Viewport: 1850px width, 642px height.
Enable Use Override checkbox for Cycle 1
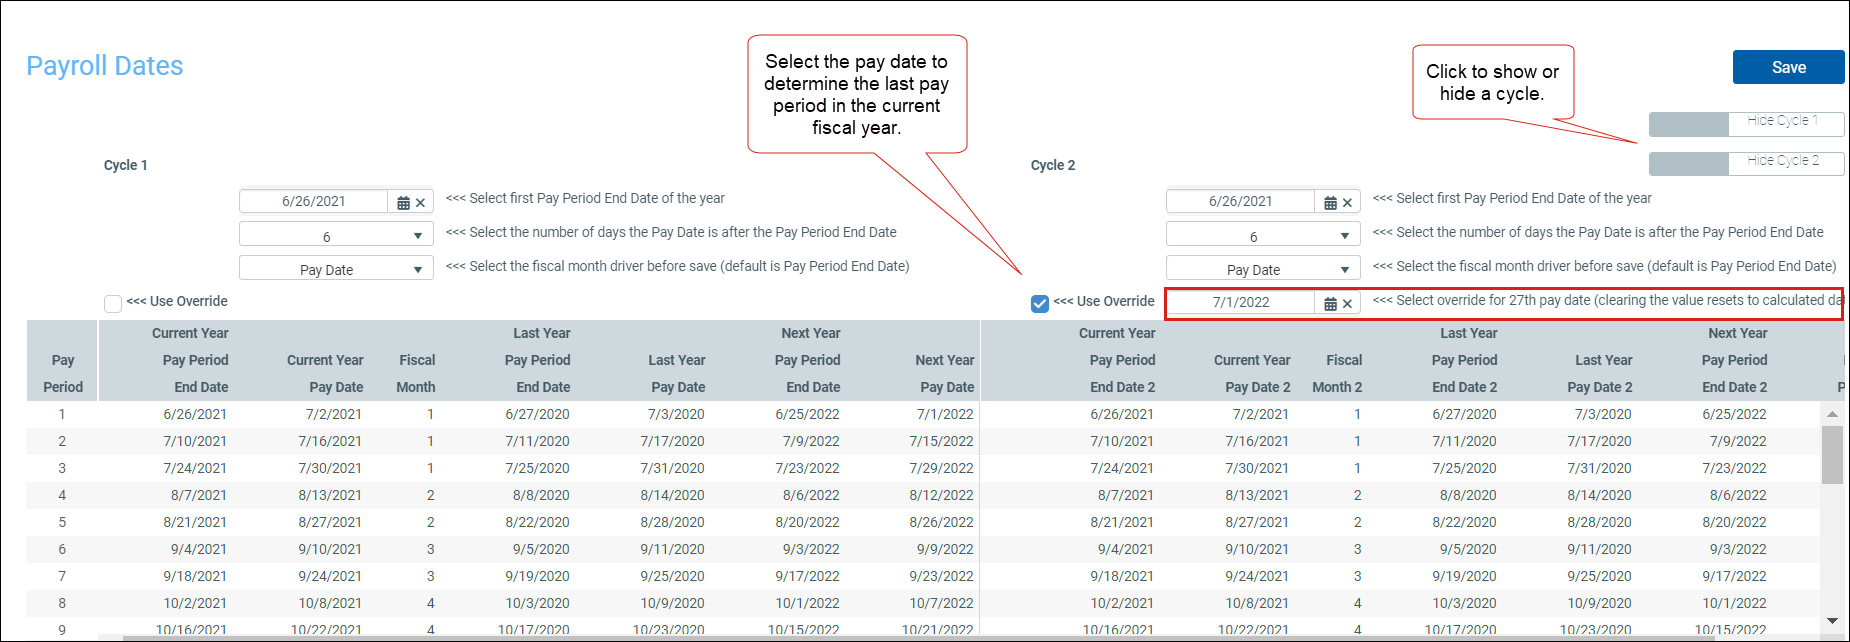(x=113, y=303)
